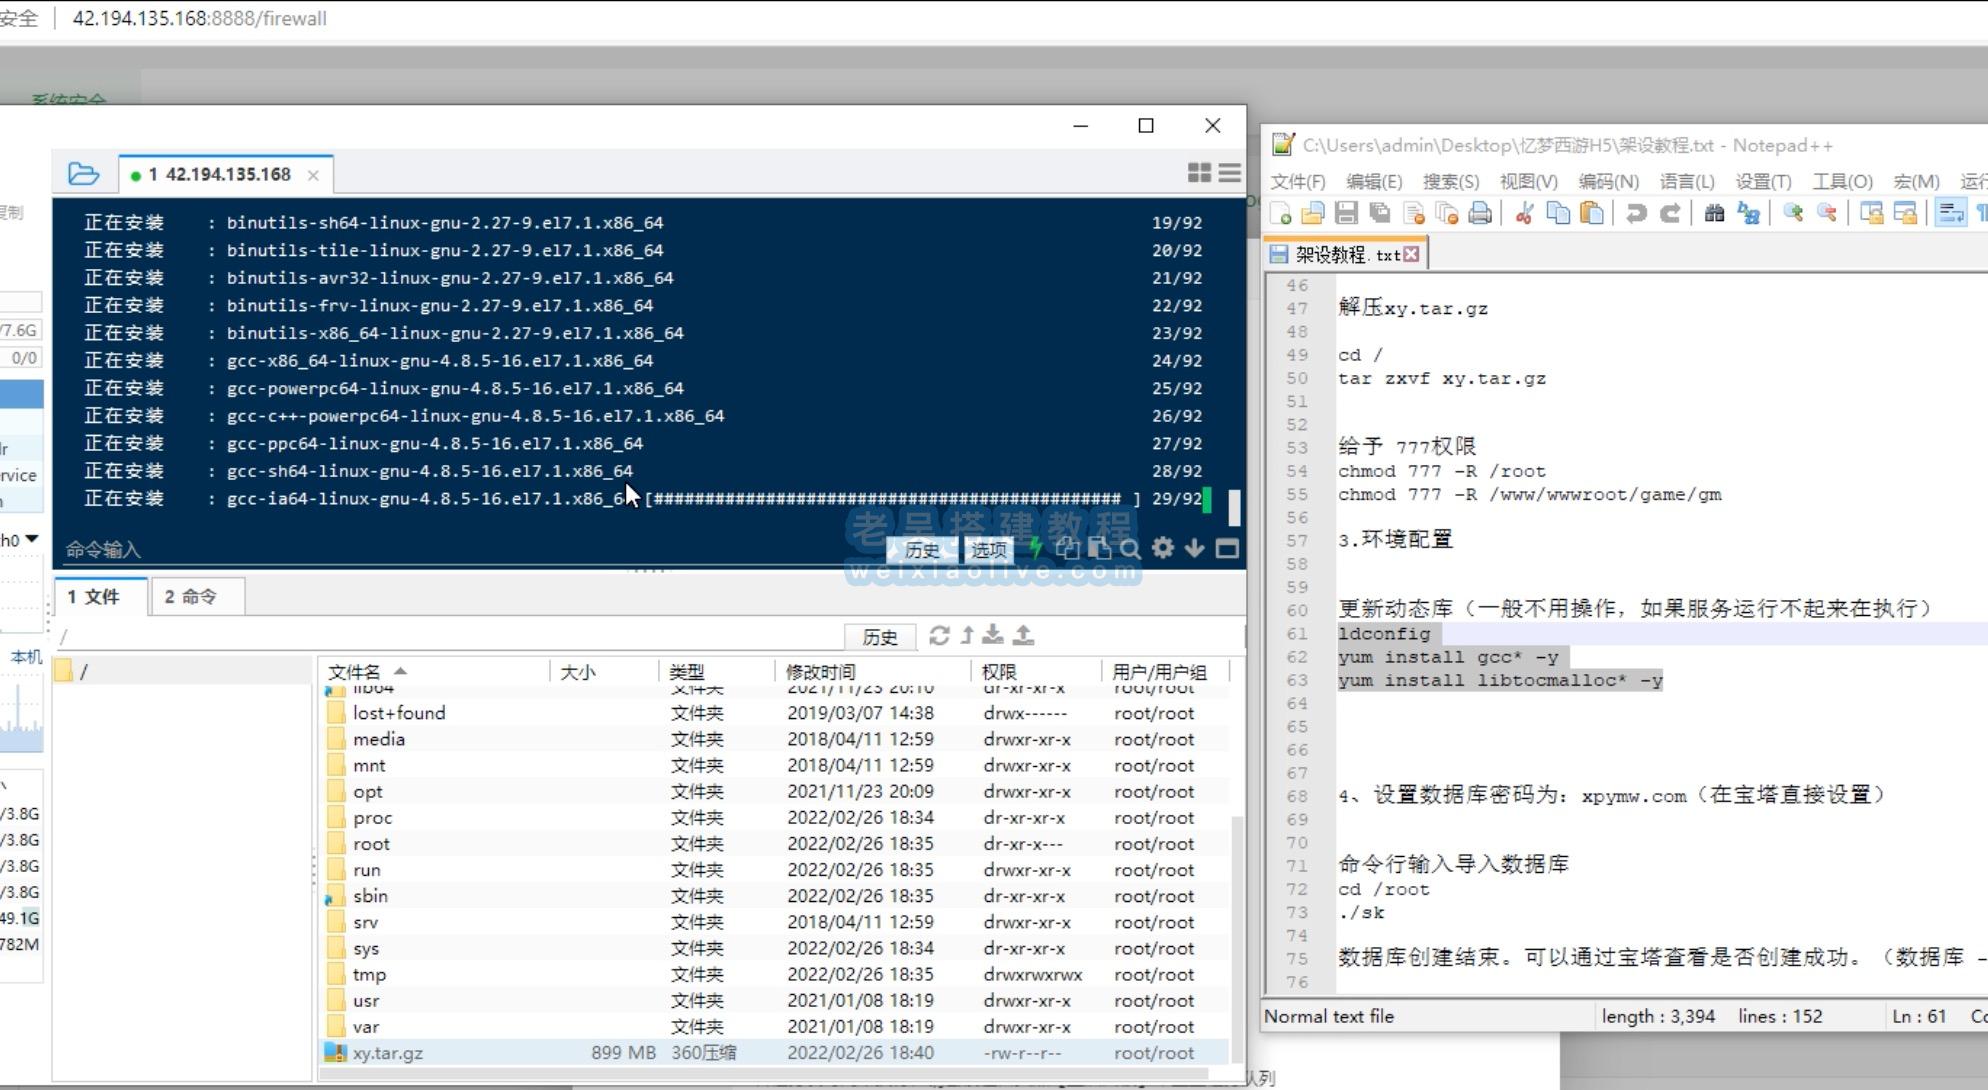Click the Find binoculars icon in Notepad++

[x=1714, y=213]
